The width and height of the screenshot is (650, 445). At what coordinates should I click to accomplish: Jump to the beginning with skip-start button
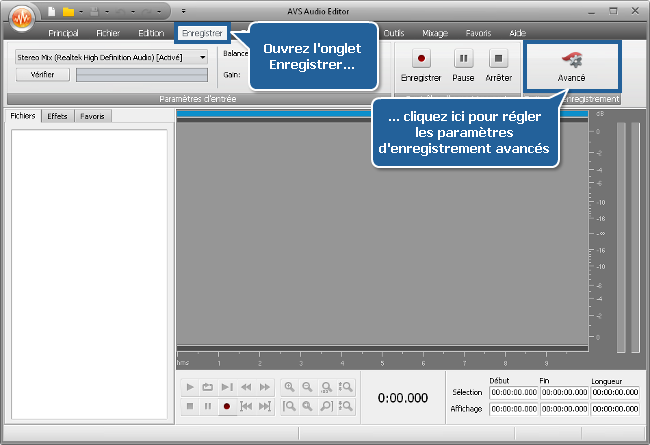point(246,406)
